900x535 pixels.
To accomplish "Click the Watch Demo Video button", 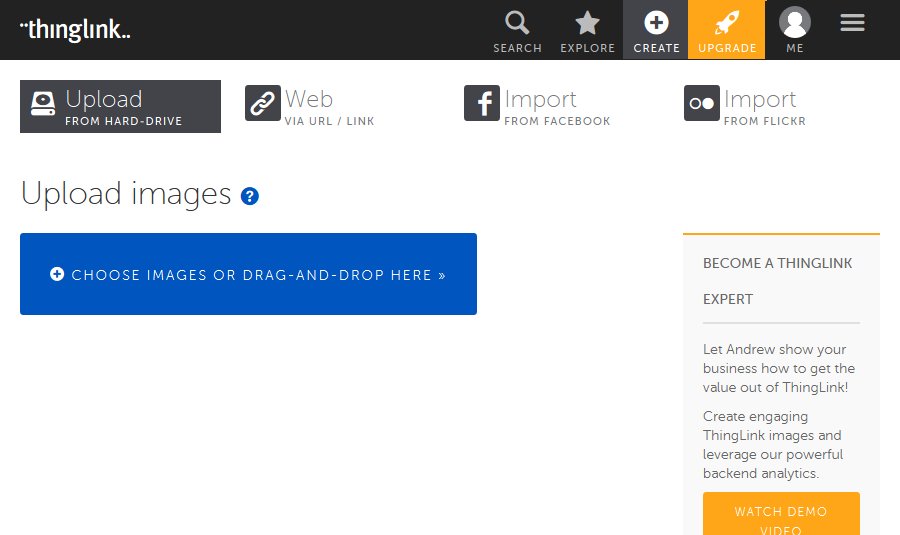I will tap(781, 514).
